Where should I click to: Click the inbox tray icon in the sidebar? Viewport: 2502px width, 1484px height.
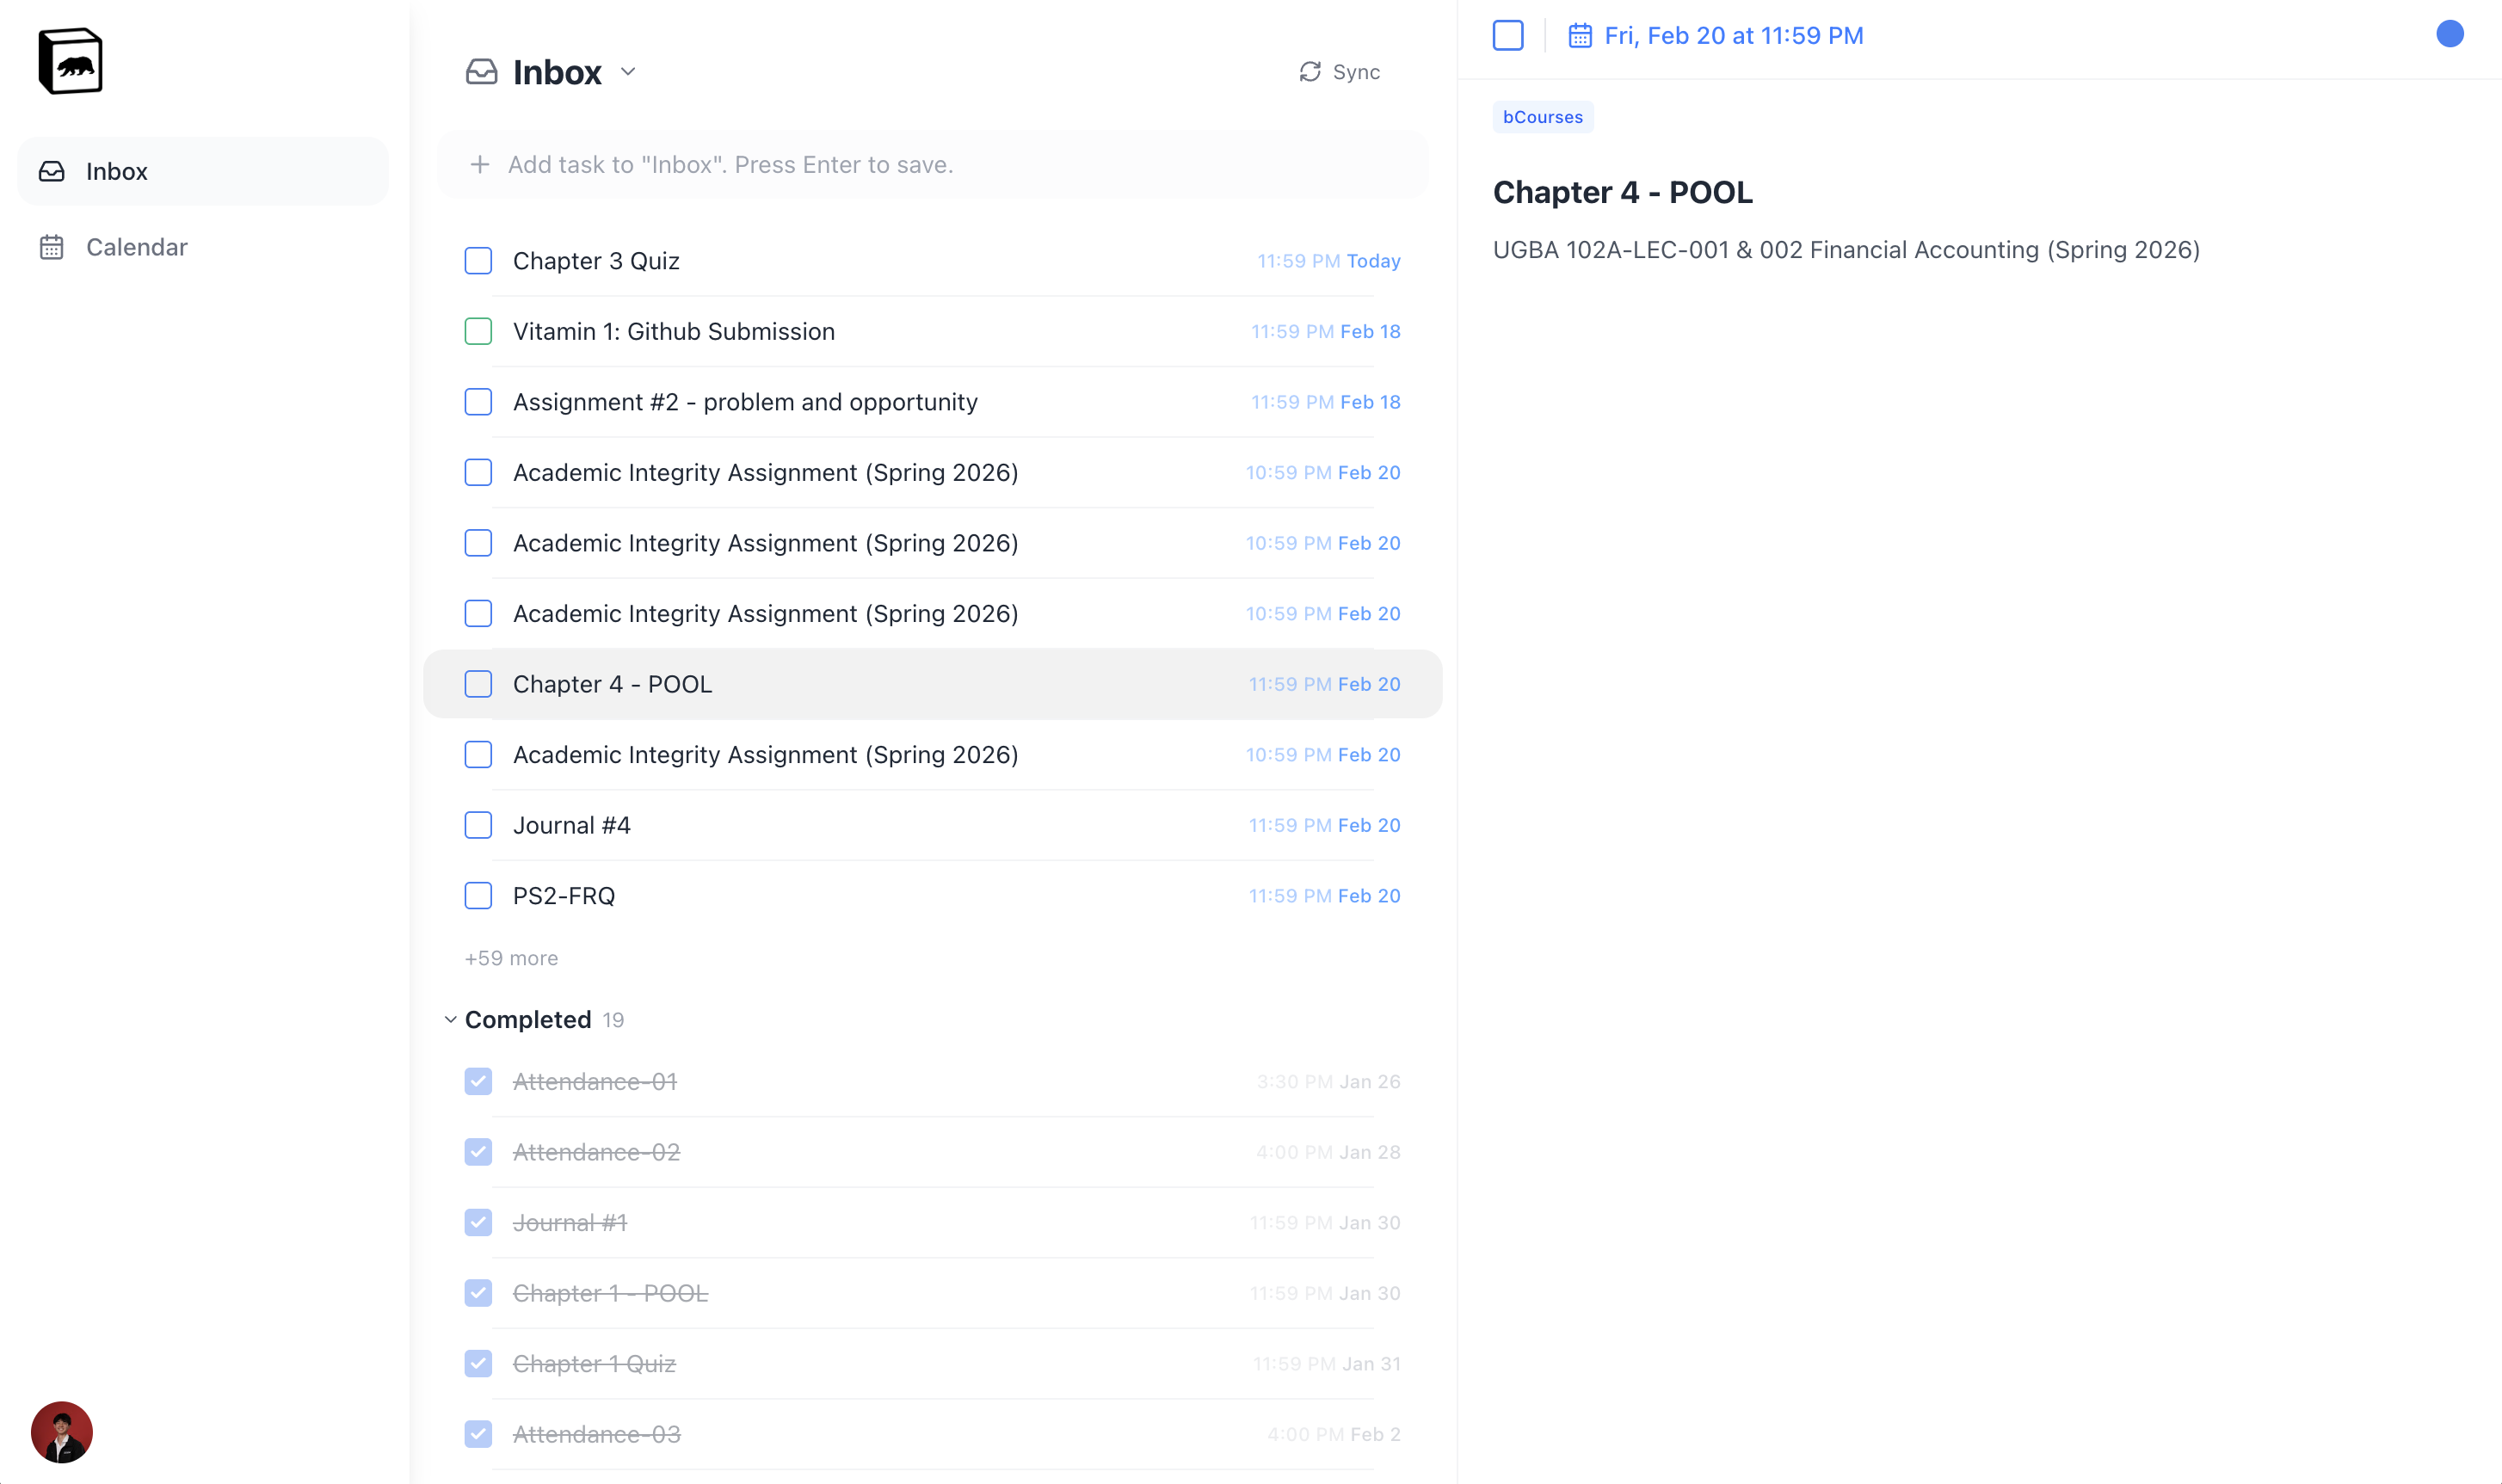click(52, 170)
